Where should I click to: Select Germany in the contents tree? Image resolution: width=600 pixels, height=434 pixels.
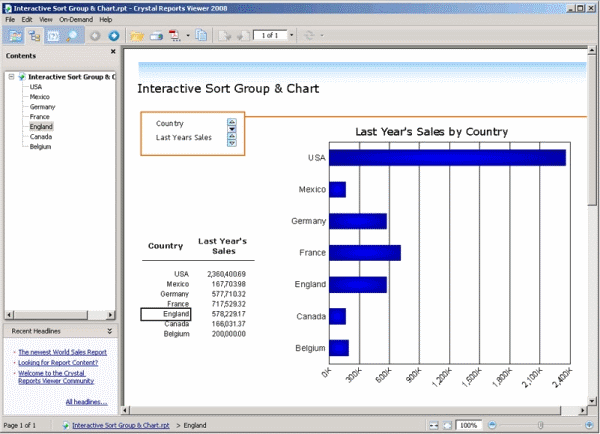[42, 106]
